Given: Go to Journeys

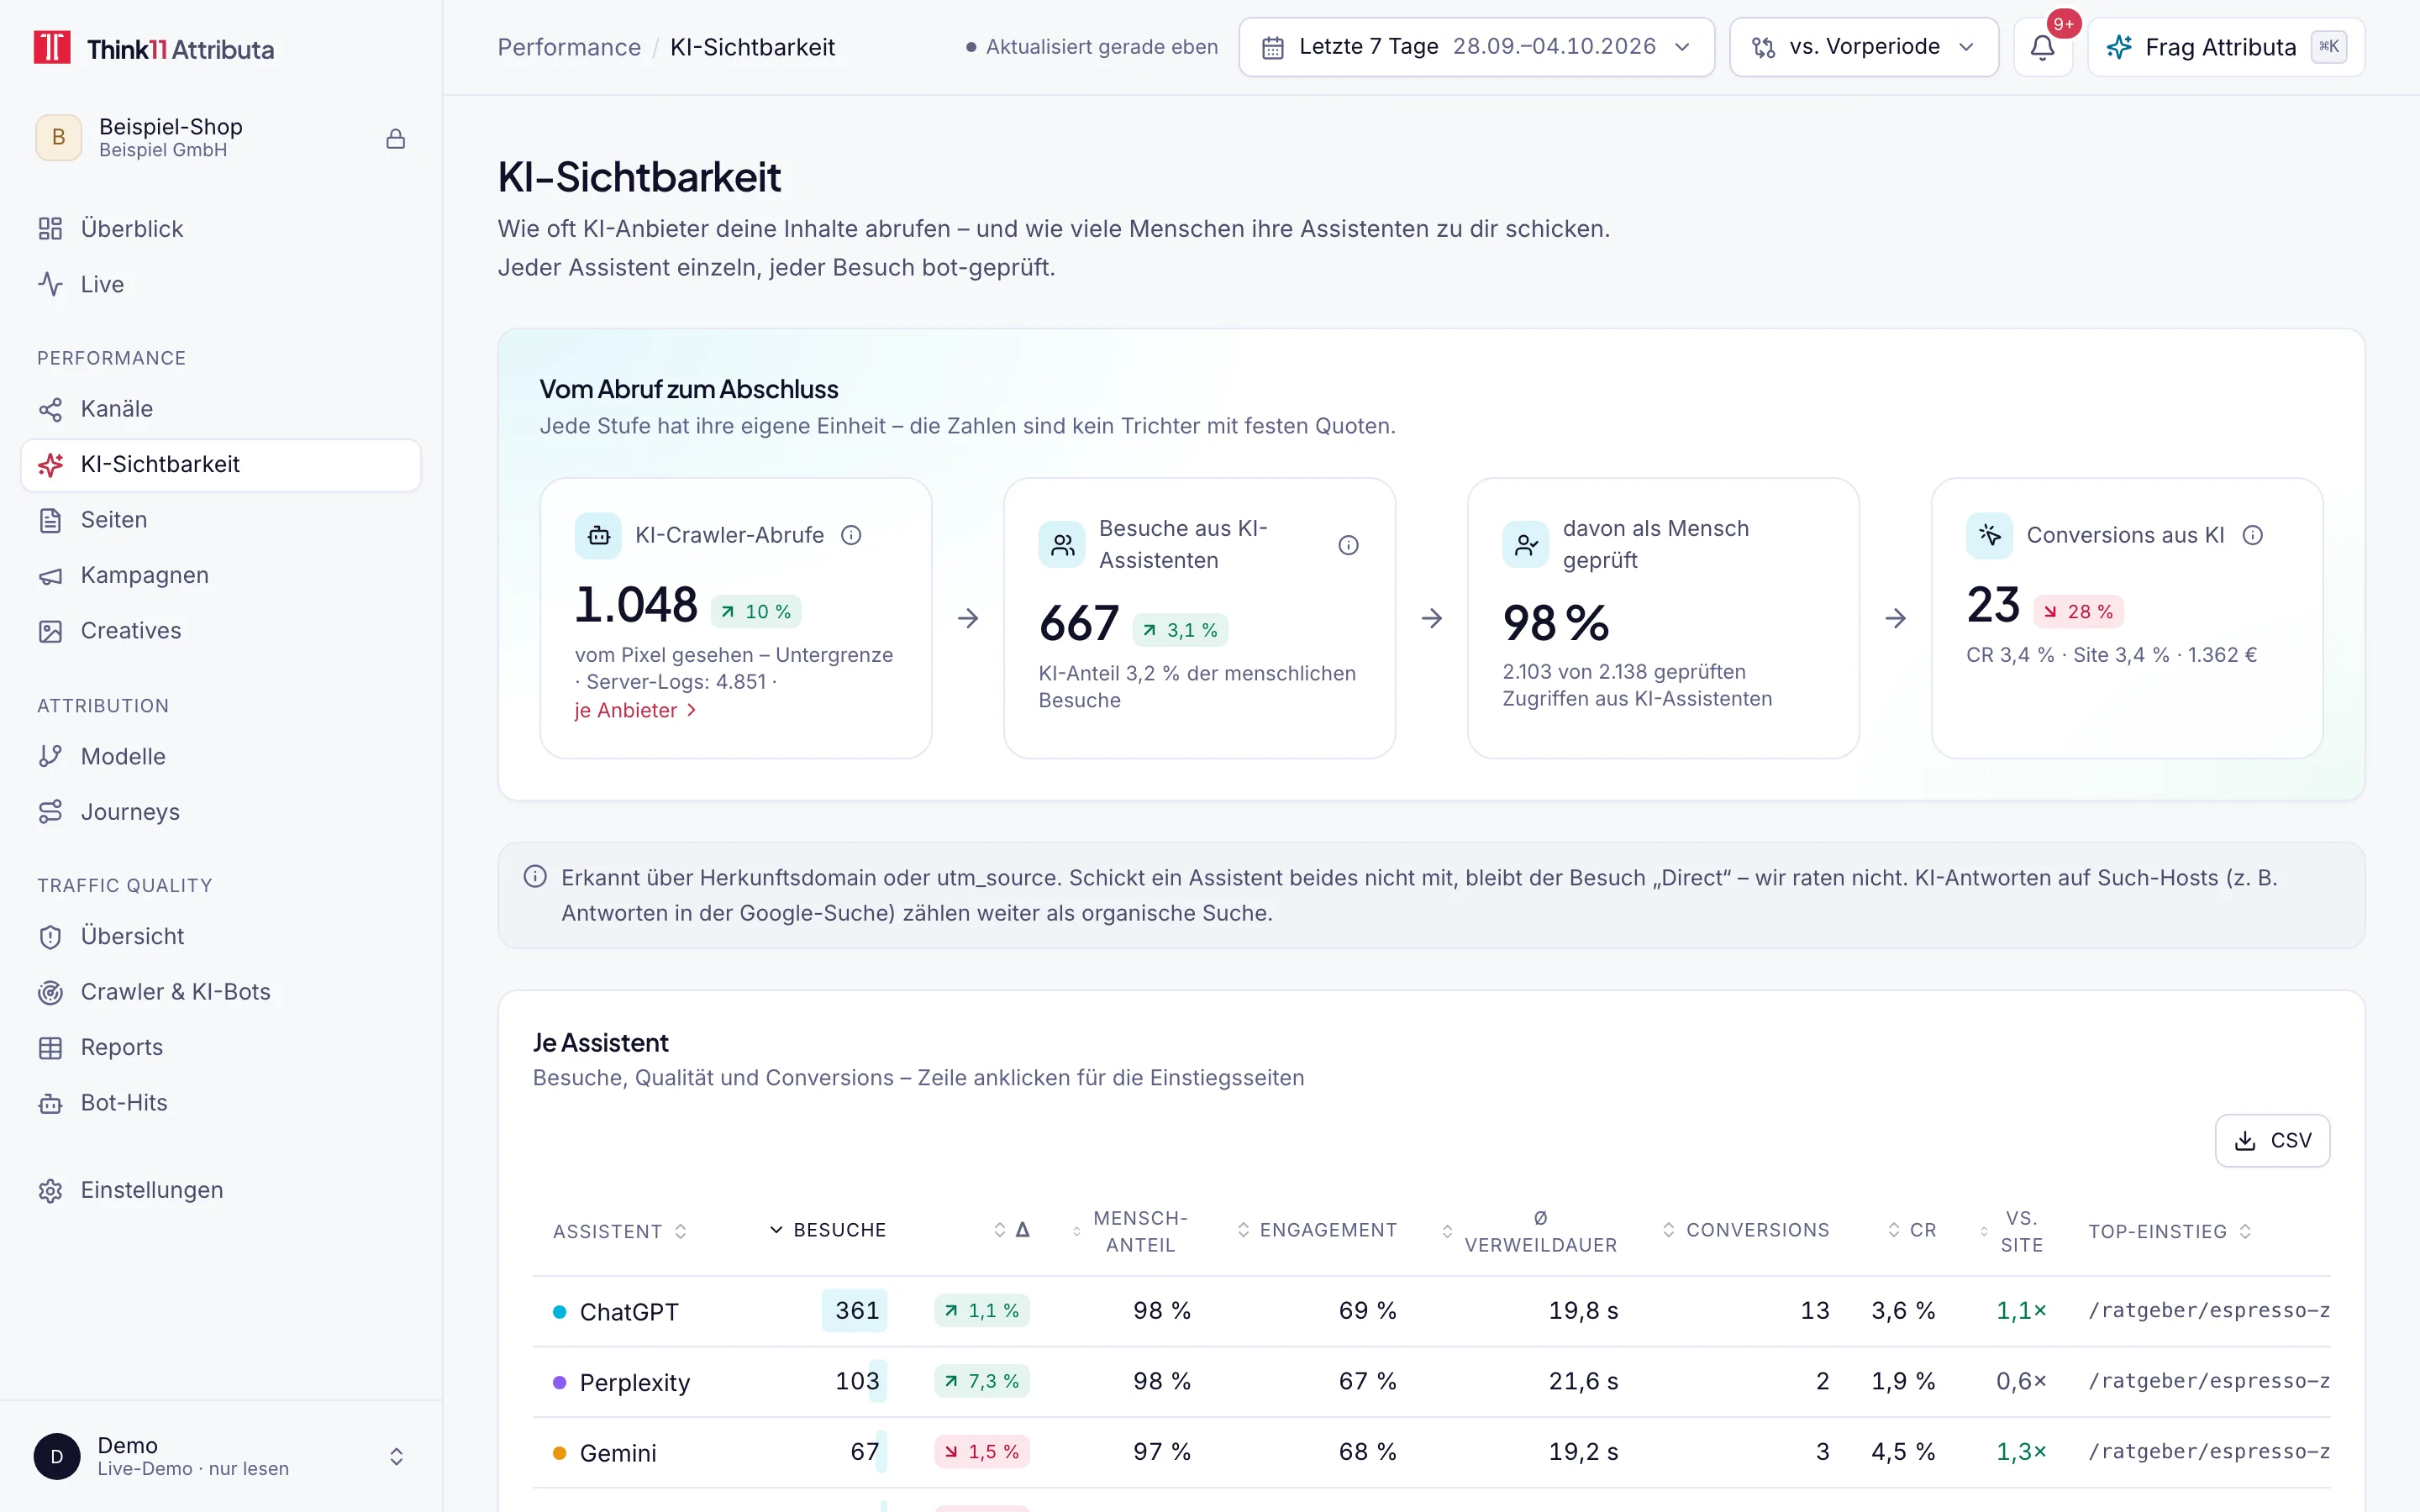Looking at the screenshot, I should click(221, 812).
